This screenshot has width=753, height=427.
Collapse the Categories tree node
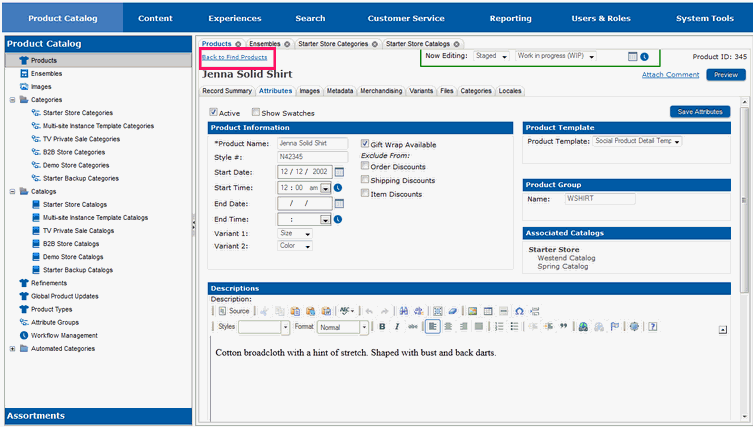(x=12, y=100)
